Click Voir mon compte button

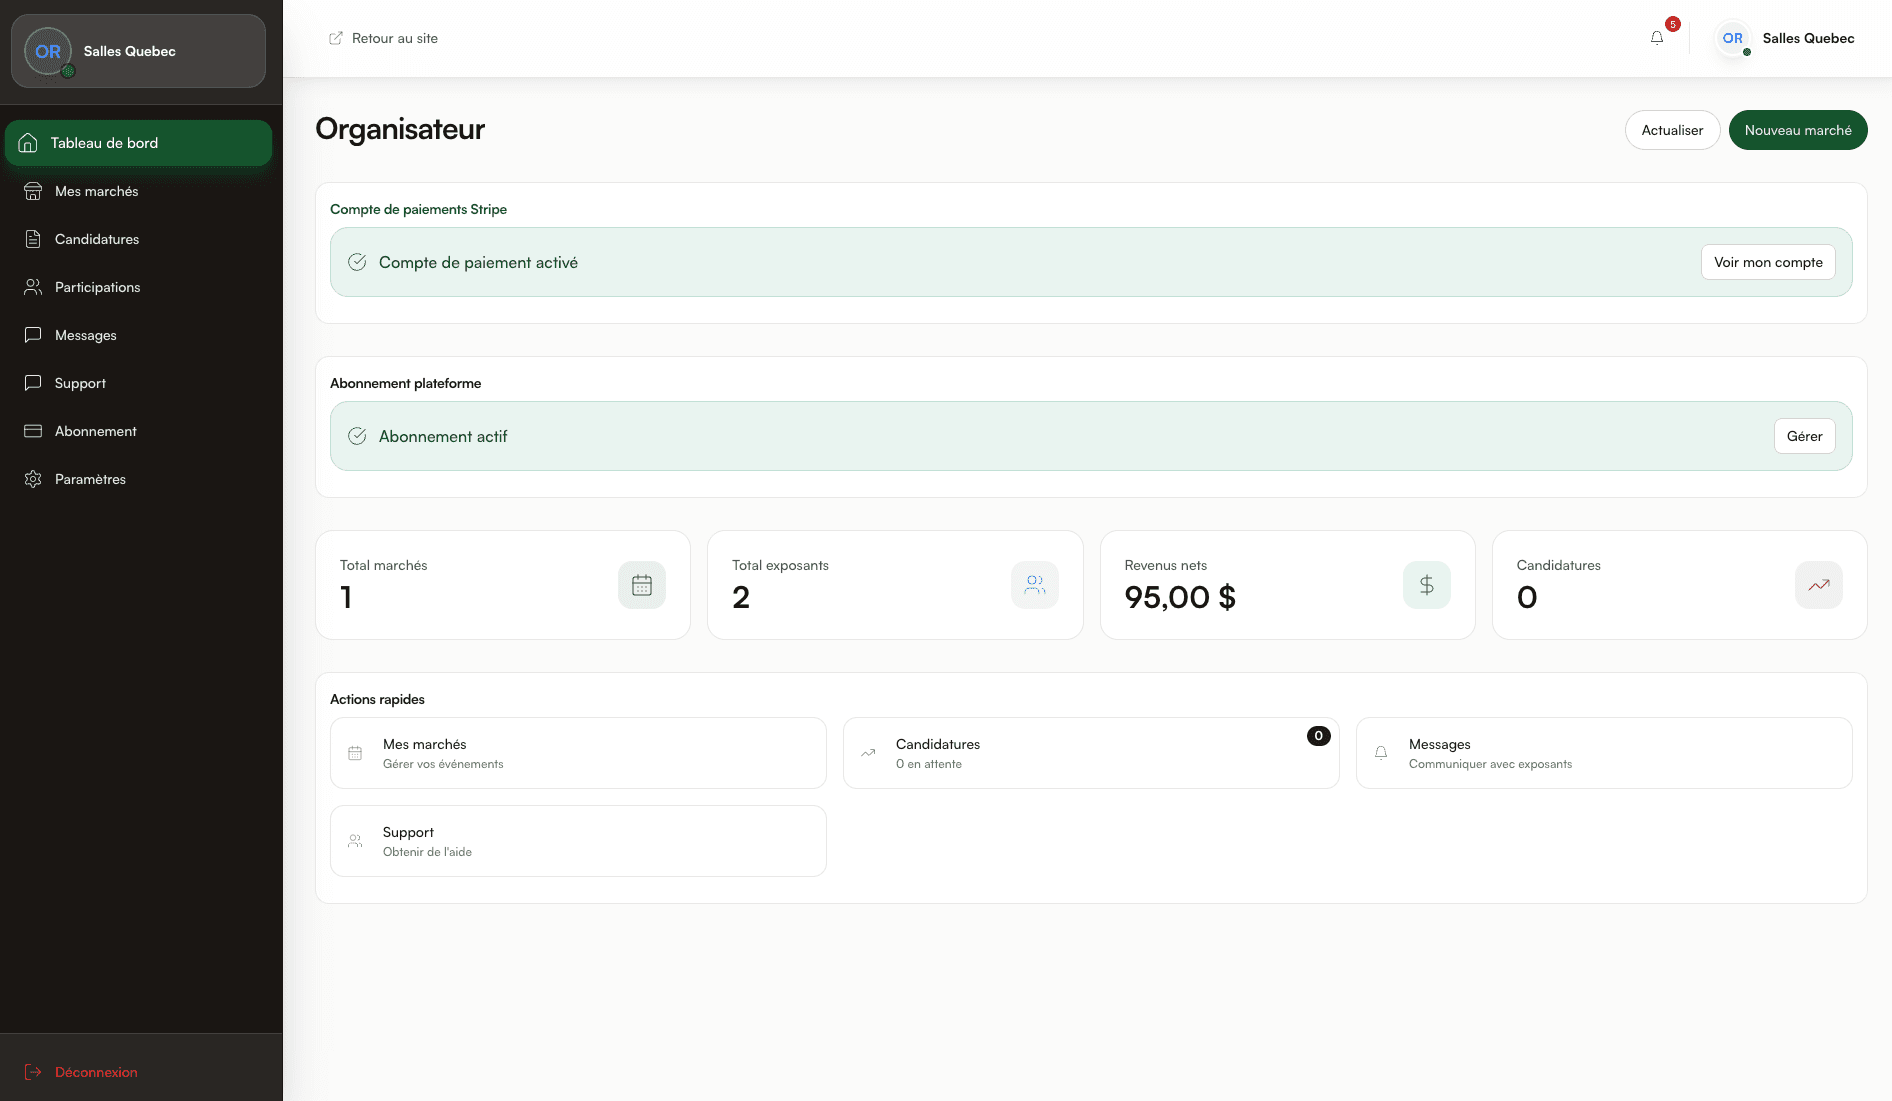[x=1767, y=262]
